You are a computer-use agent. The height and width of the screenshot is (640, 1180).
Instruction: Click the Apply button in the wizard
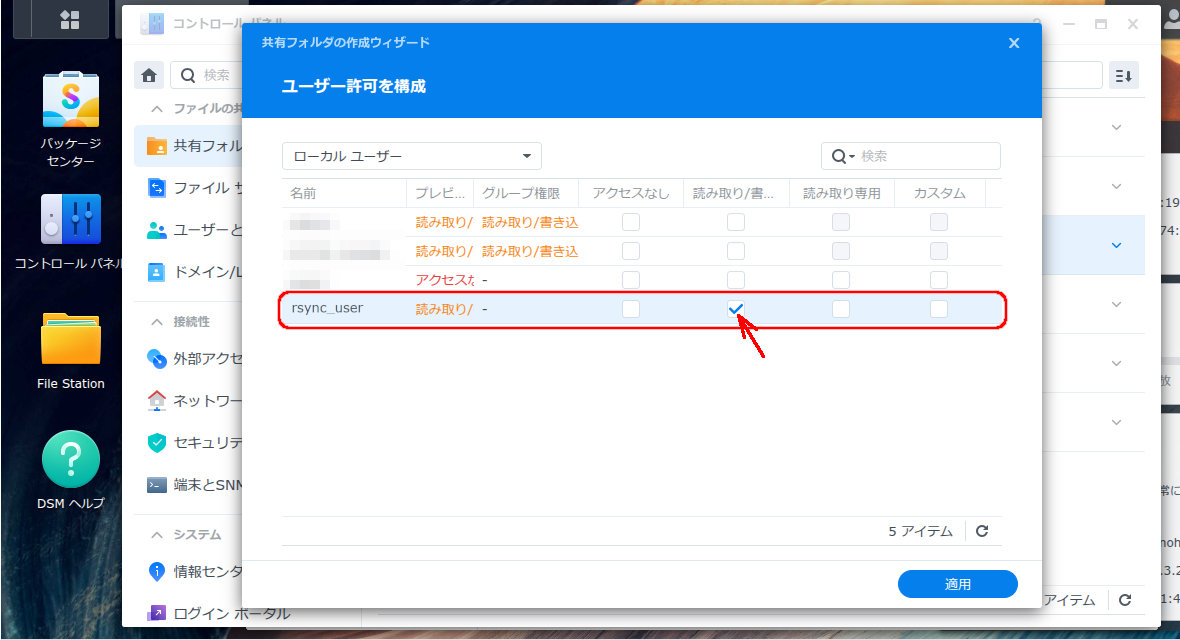coord(957,584)
